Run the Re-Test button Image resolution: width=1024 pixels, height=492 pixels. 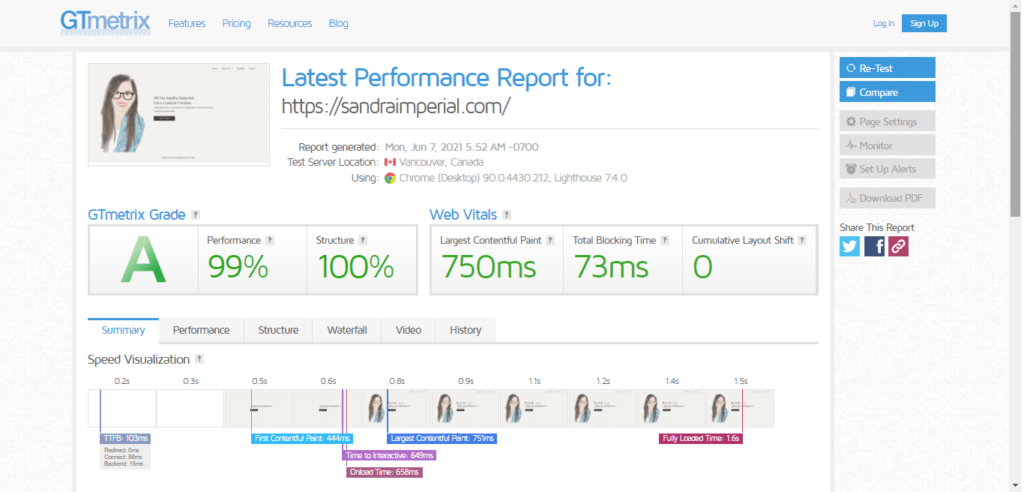click(887, 68)
